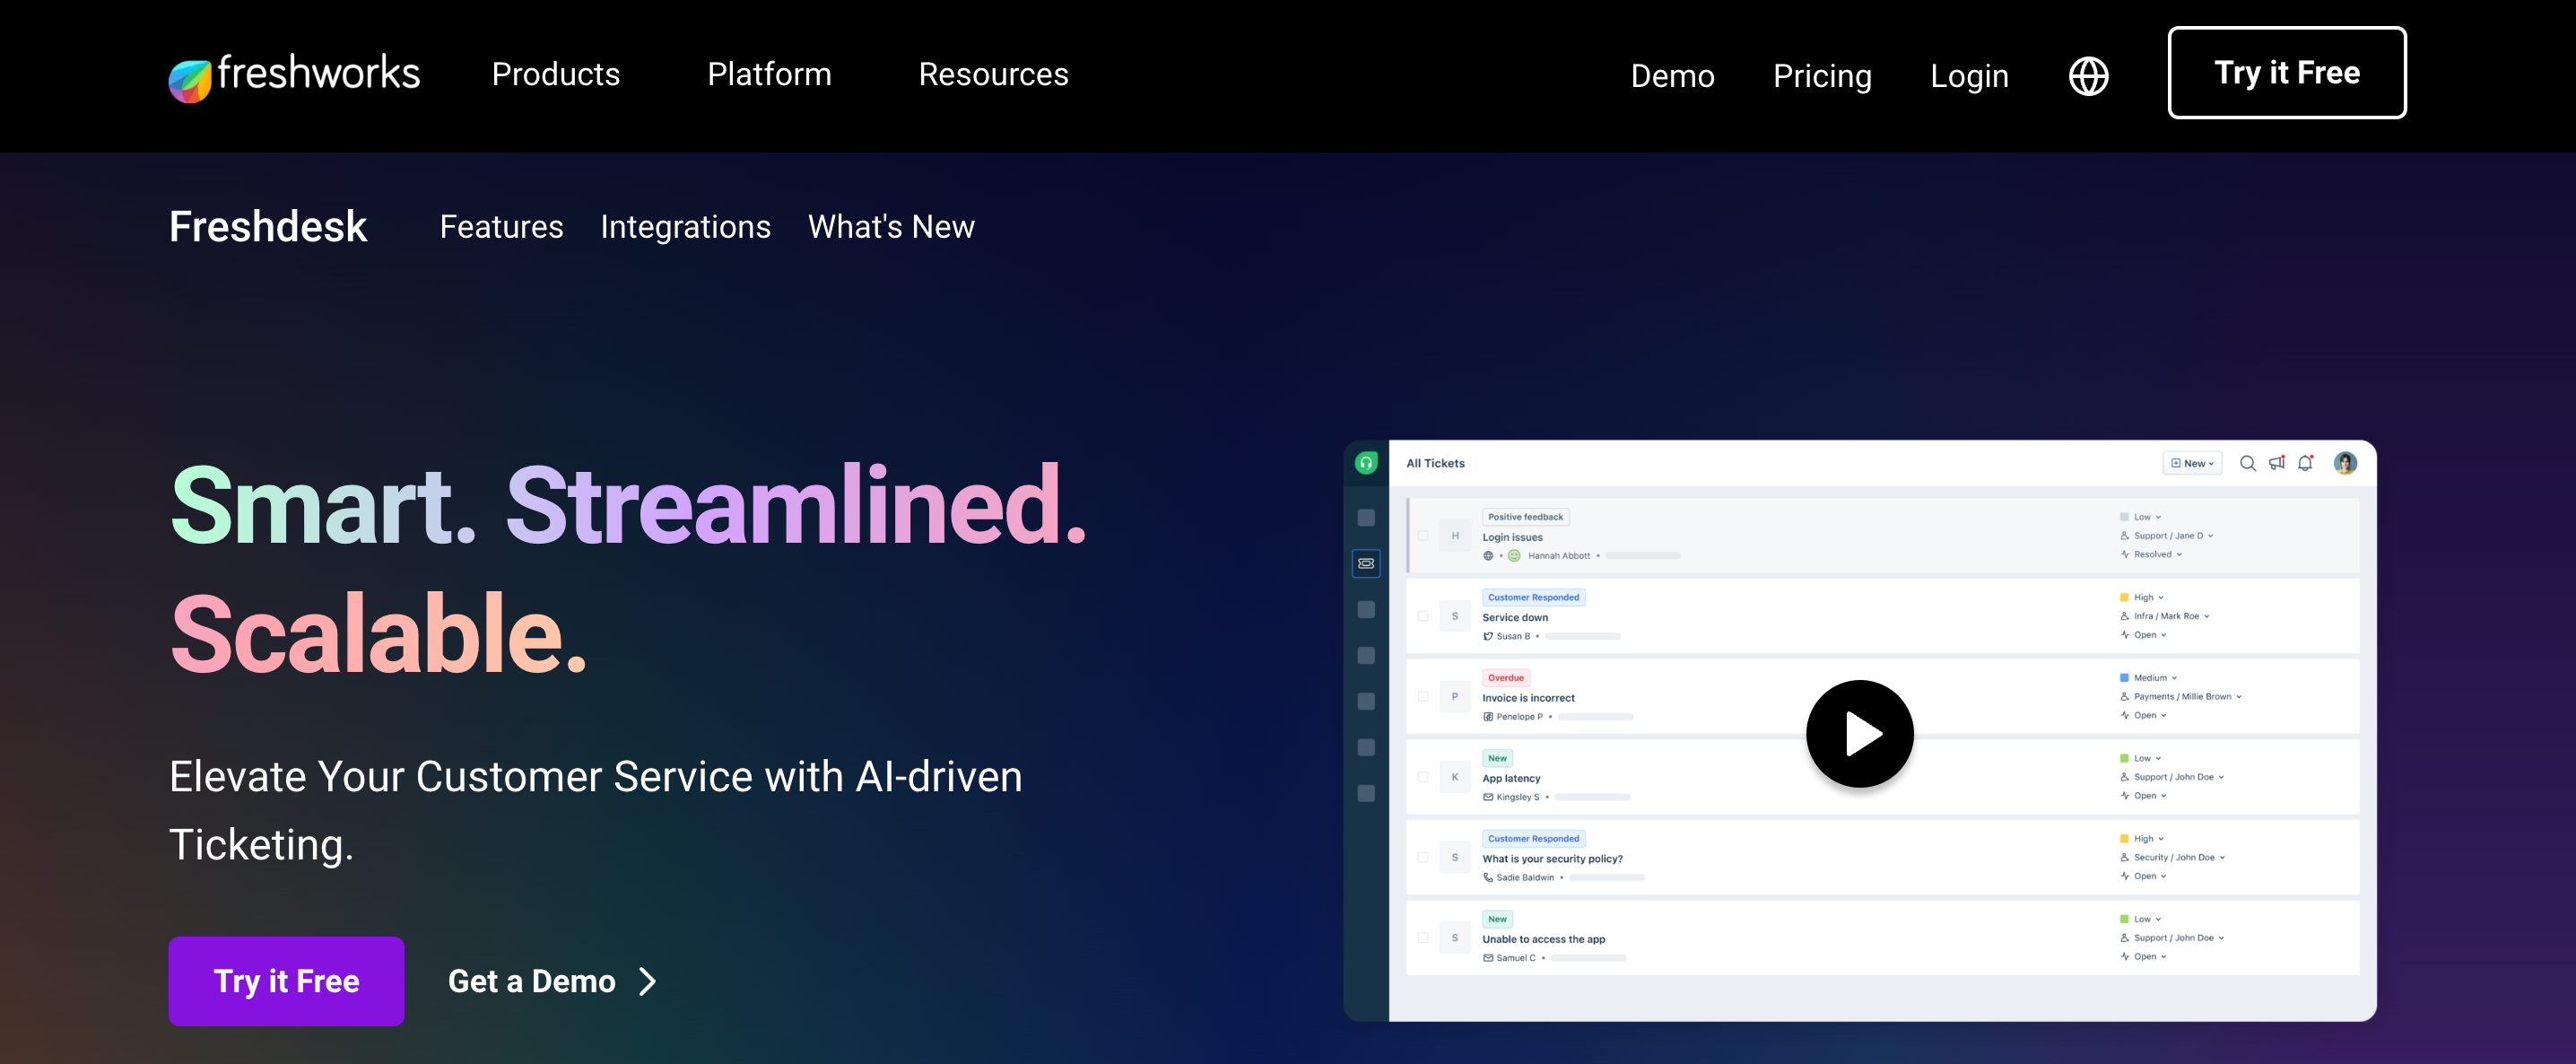Viewport: 2576px width, 1064px height.
Task: Open the language globe selector
Action: pyautogui.click(x=2088, y=76)
